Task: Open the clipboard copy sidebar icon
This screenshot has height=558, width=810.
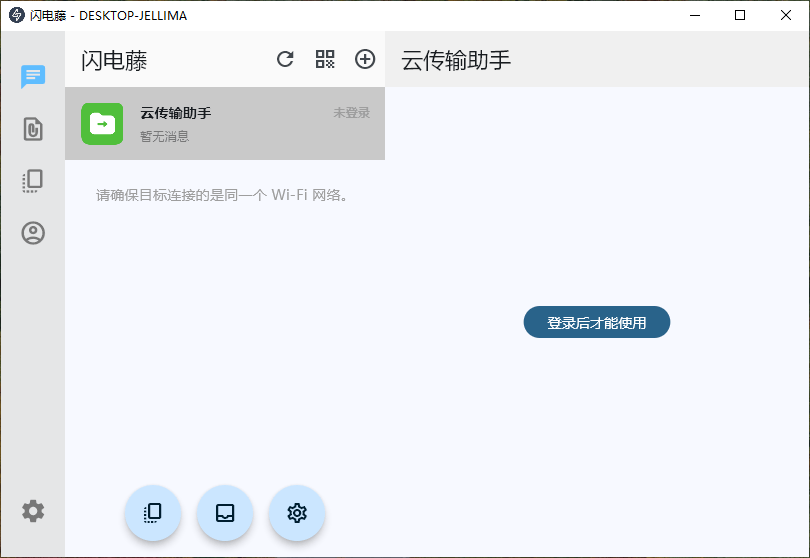Action: (33, 181)
